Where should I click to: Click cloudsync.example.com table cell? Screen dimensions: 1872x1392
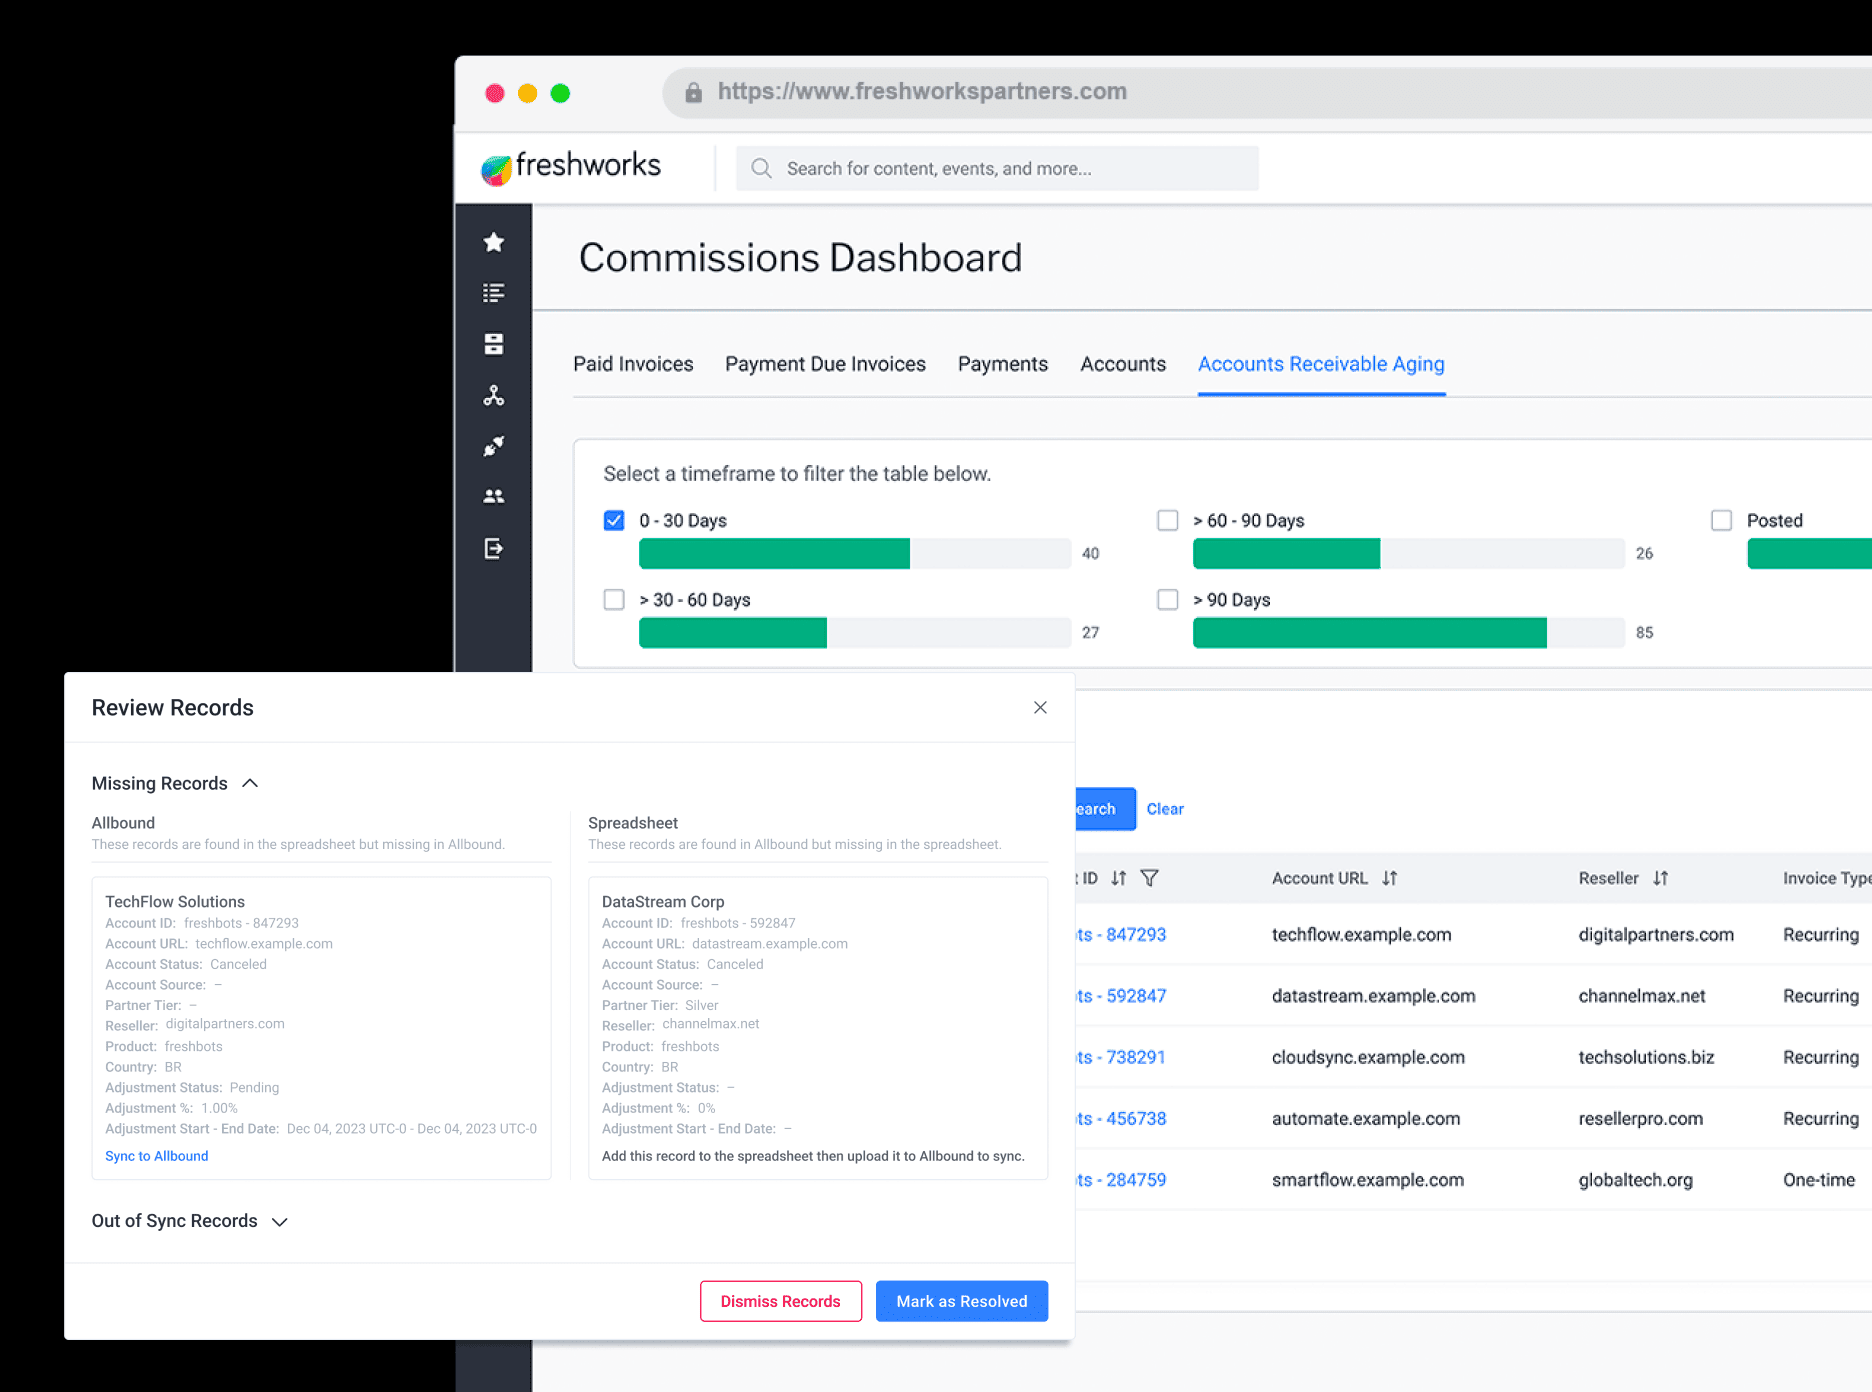click(1368, 1057)
